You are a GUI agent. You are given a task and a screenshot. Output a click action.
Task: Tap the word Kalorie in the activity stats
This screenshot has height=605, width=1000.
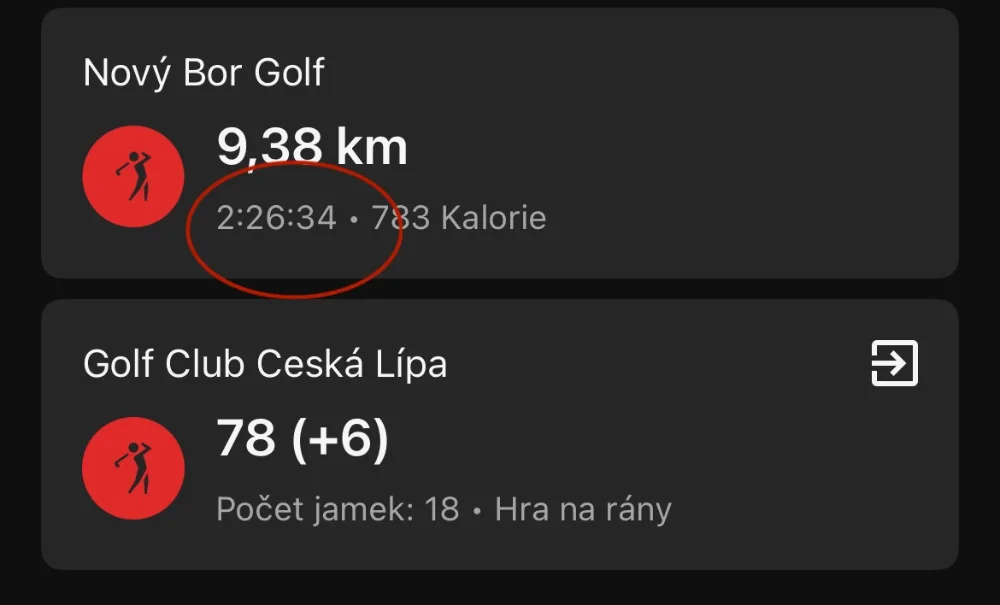494,218
